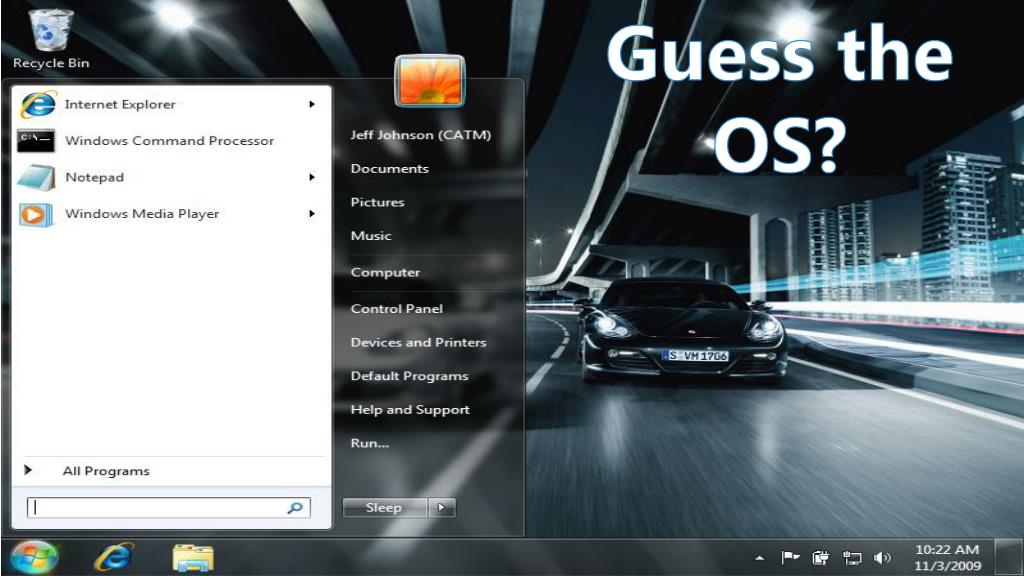Open Action Center flag icon
The height and width of the screenshot is (576, 1024).
pos(790,557)
